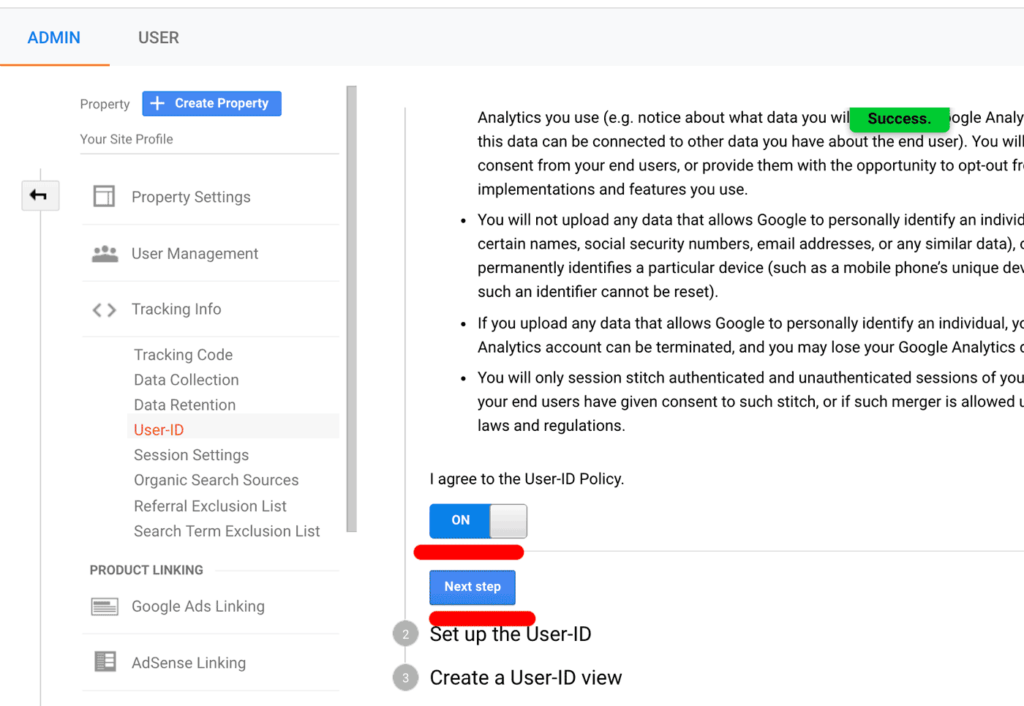
Task: Toggle the User-ID agreement switch off
Action: [x=478, y=520]
